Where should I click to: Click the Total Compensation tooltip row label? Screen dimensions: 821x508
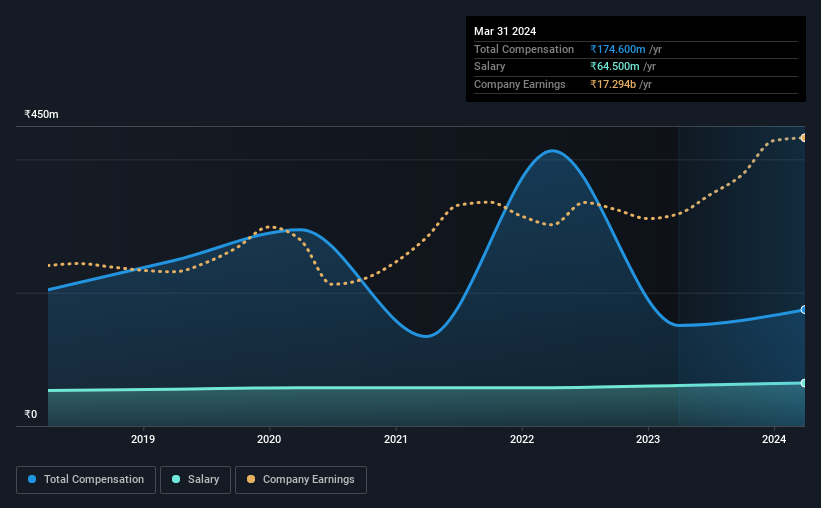tap(524, 49)
